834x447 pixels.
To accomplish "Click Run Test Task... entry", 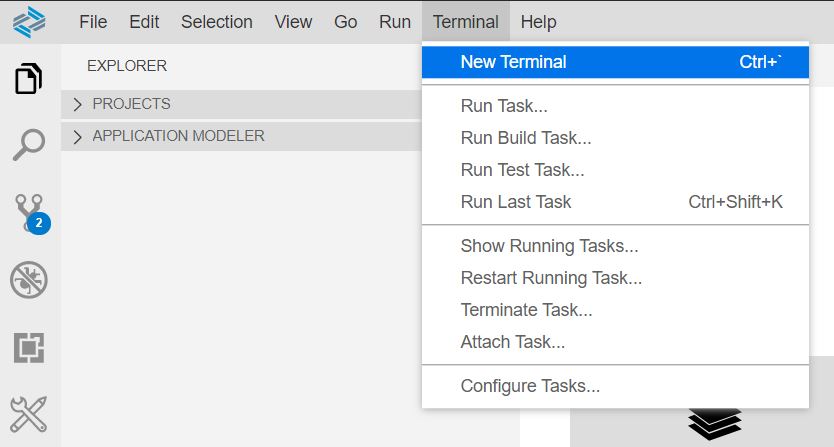I will (522, 170).
